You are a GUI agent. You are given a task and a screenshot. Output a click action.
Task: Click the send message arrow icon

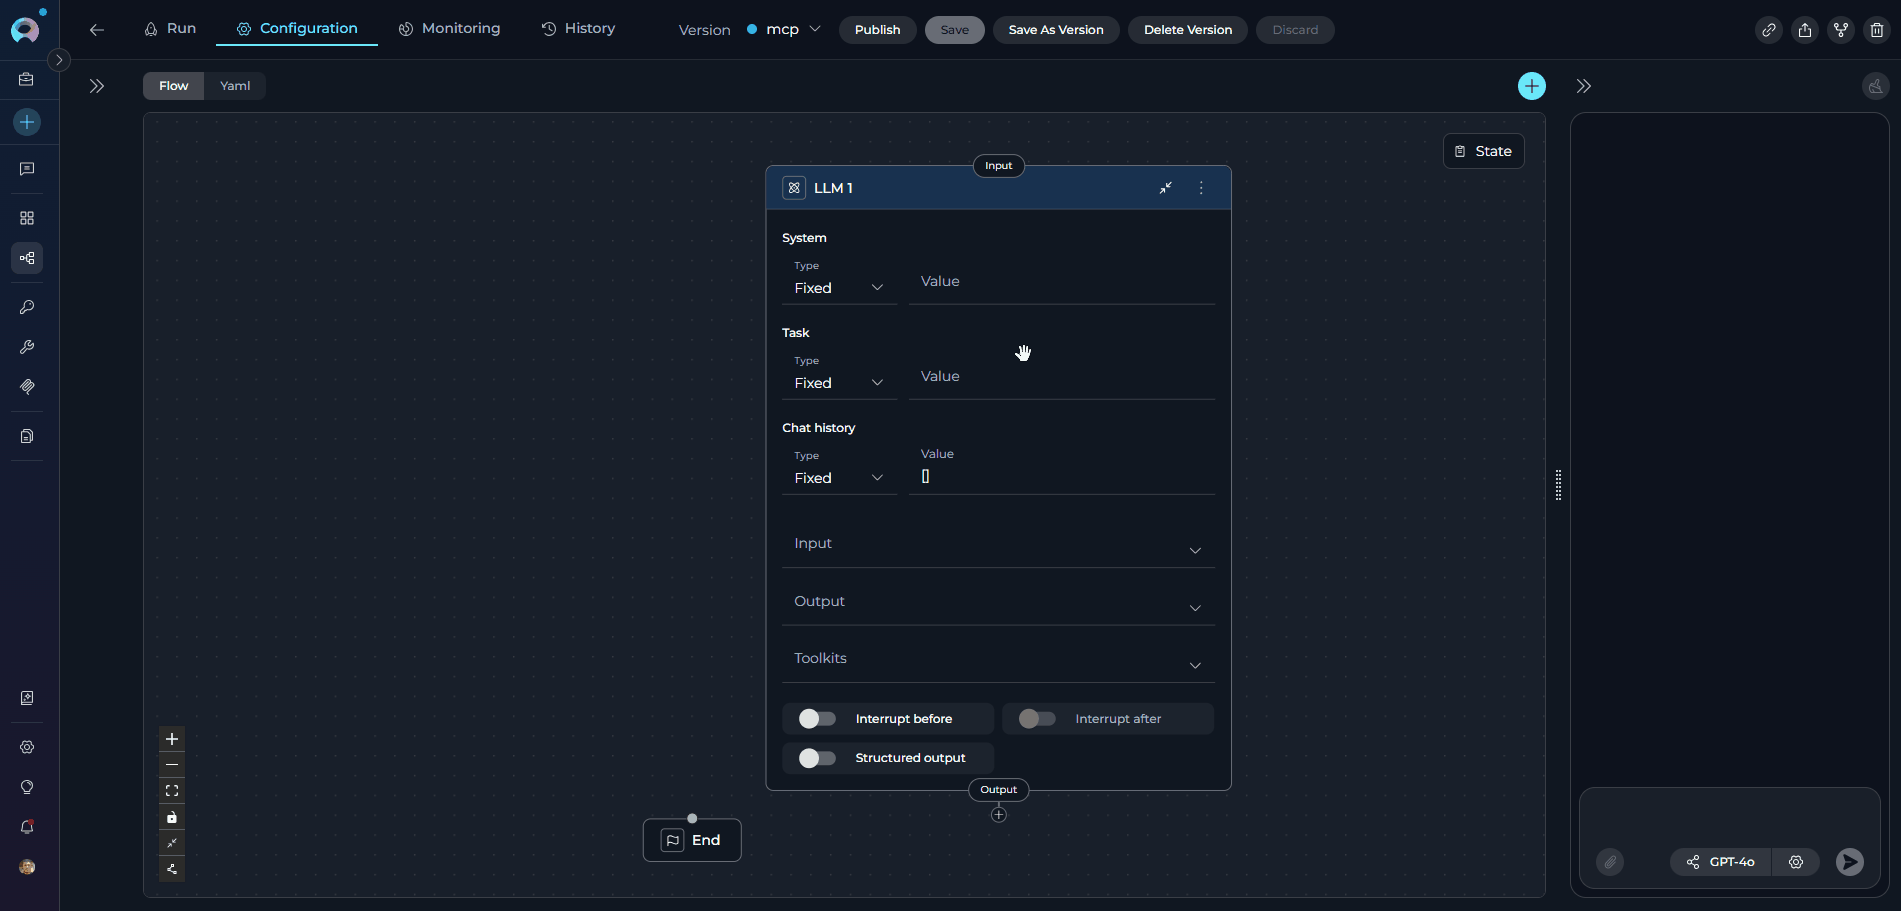coord(1849,862)
